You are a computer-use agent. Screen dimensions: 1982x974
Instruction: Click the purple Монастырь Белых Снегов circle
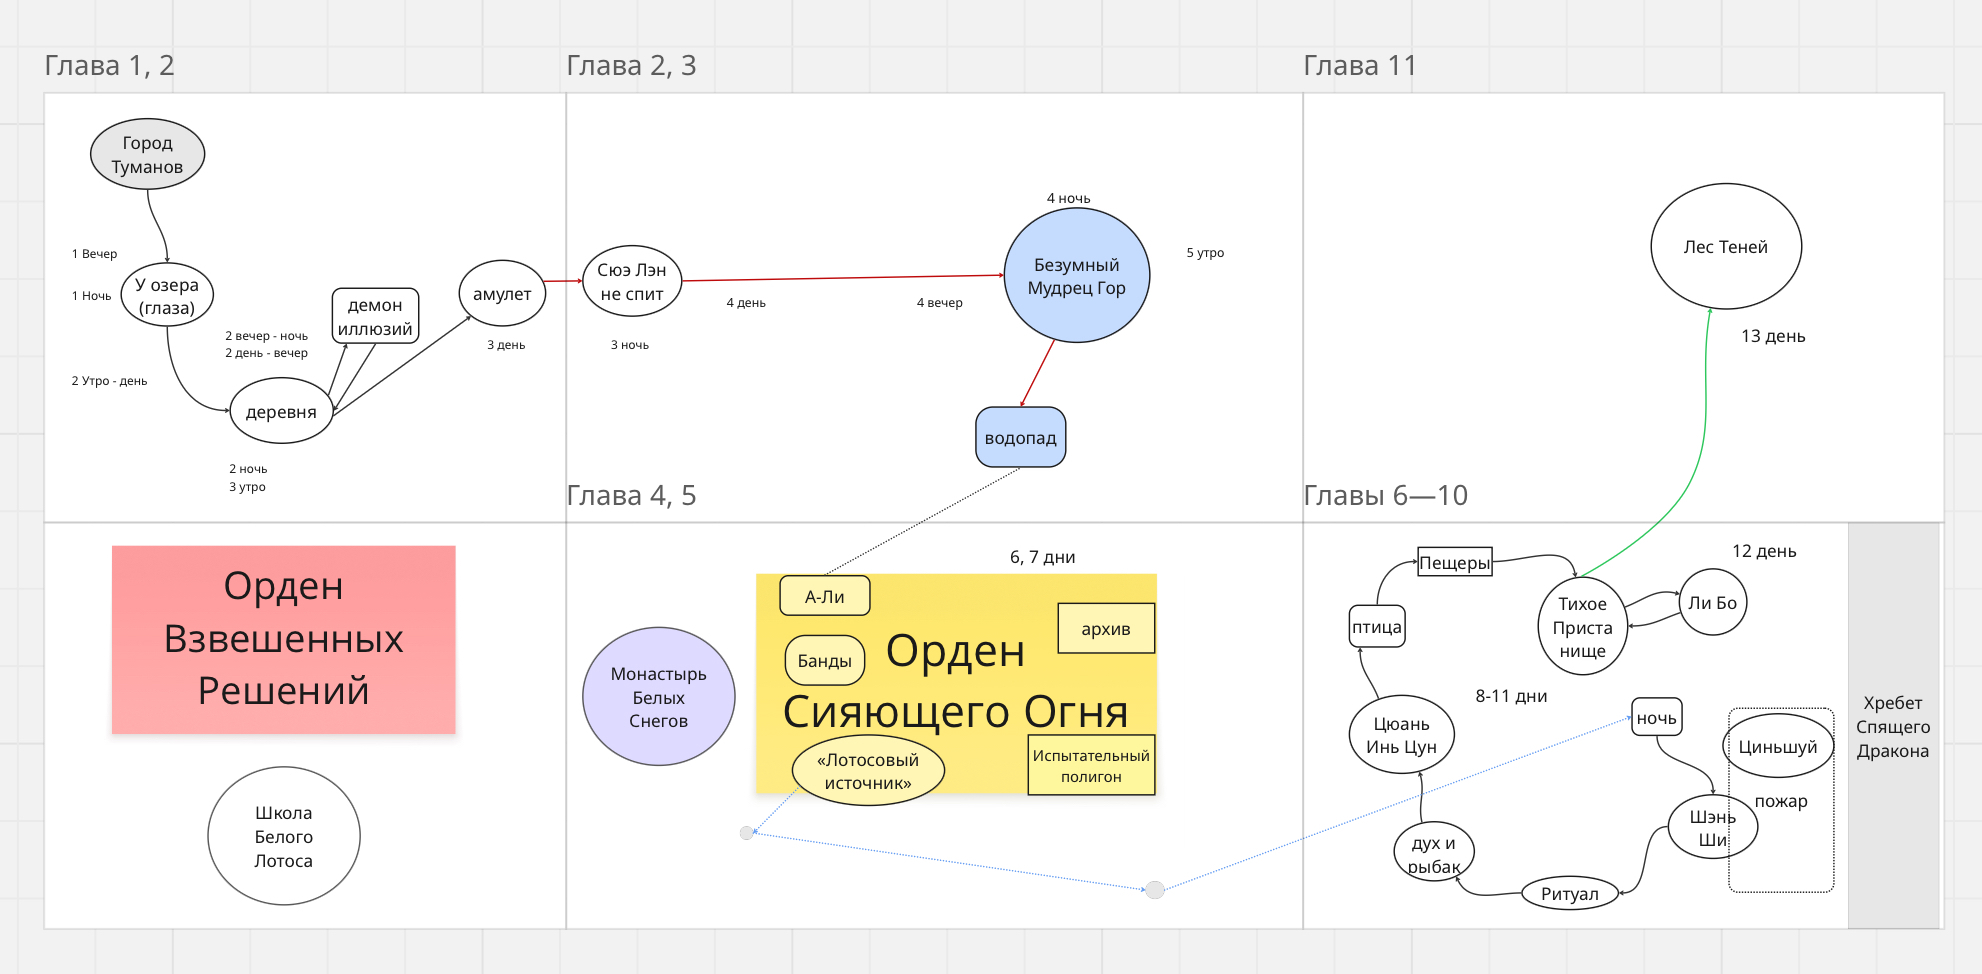click(659, 697)
